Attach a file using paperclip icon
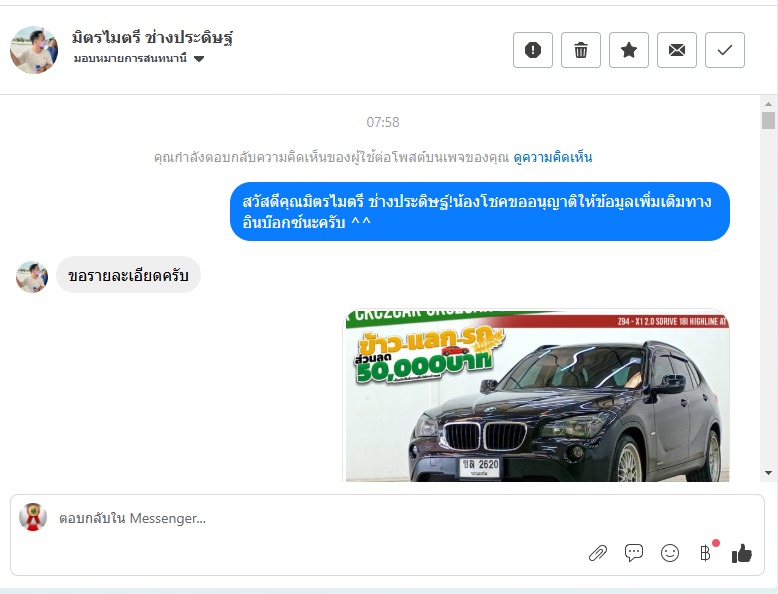 (598, 553)
